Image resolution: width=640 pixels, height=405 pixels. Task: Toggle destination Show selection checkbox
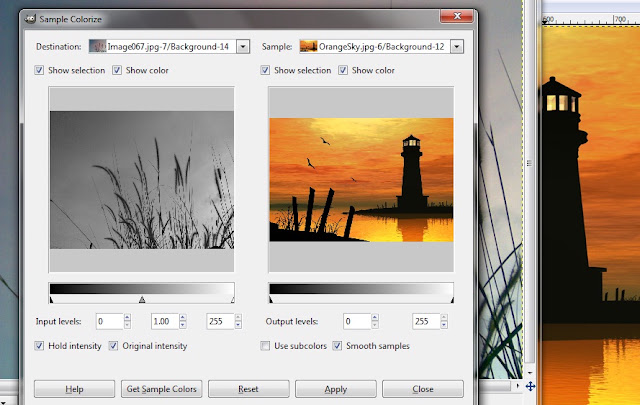tap(39, 70)
